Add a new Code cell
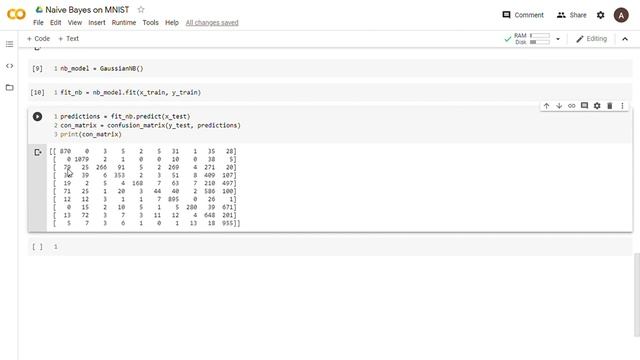 [38, 39]
